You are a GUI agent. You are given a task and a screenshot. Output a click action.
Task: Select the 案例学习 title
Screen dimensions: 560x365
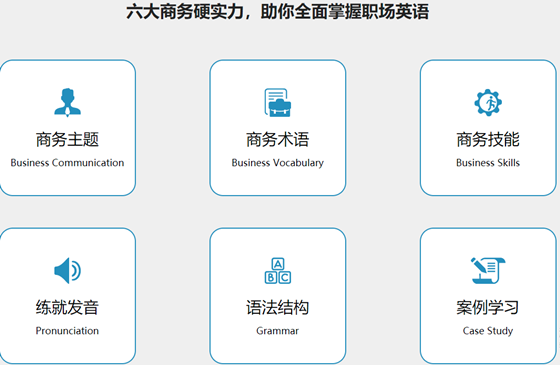click(488, 307)
